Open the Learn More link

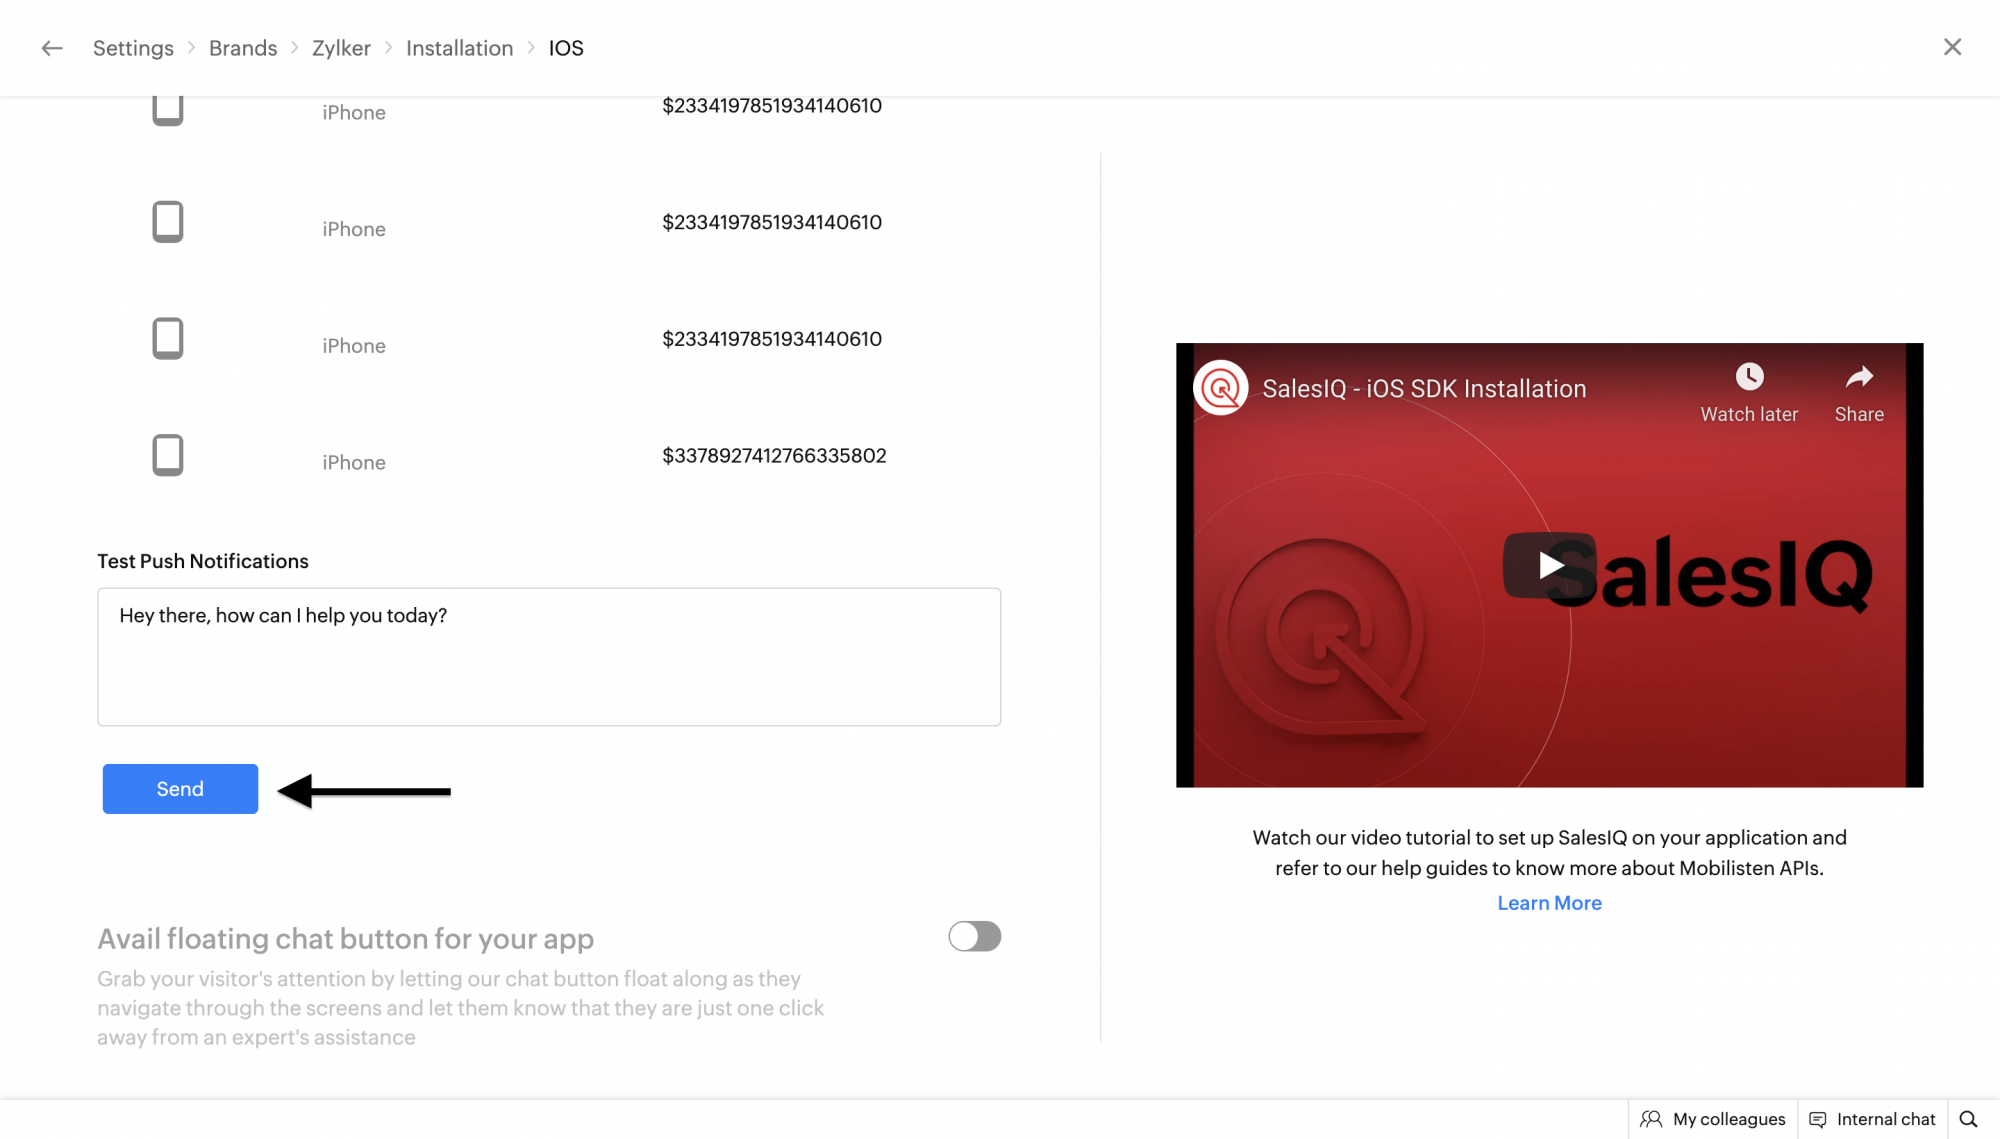[1549, 903]
